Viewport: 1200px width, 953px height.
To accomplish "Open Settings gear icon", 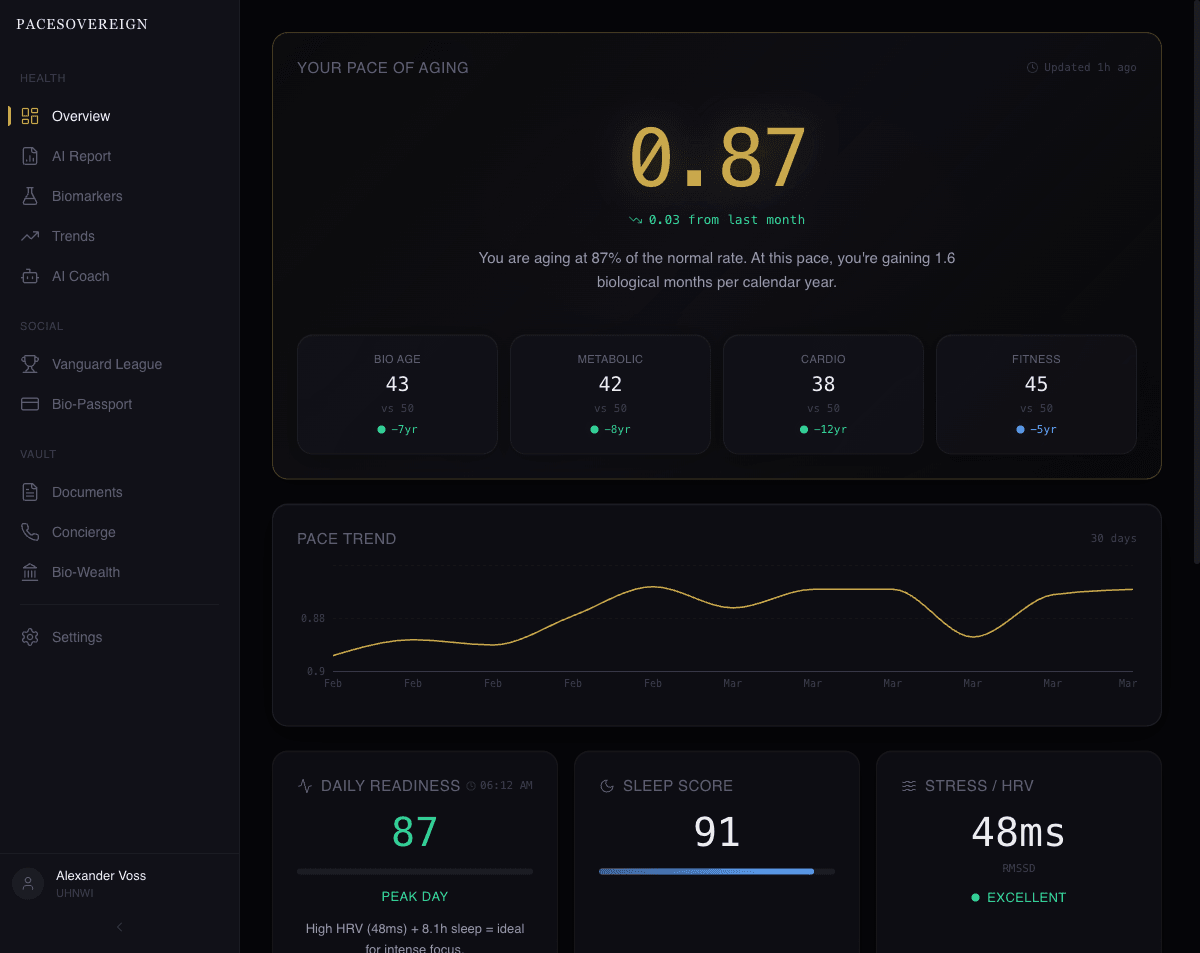I will [30, 637].
